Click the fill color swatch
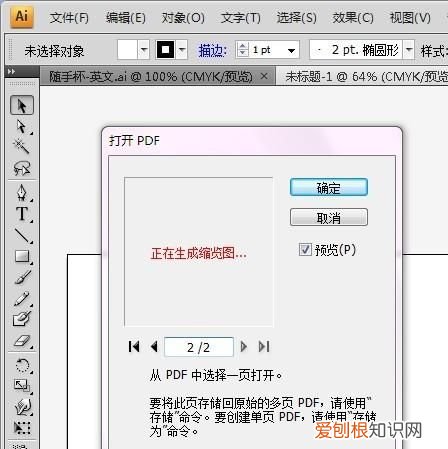This screenshot has width=448, height=449. [127, 50]
